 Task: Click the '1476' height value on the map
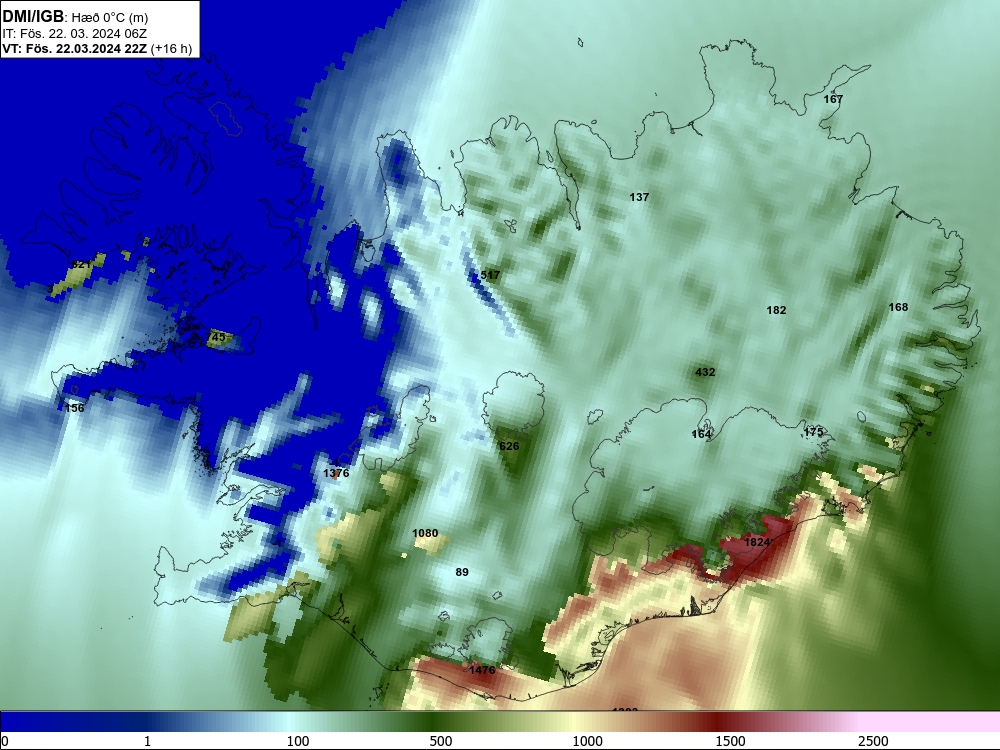(x=482, y=670)
